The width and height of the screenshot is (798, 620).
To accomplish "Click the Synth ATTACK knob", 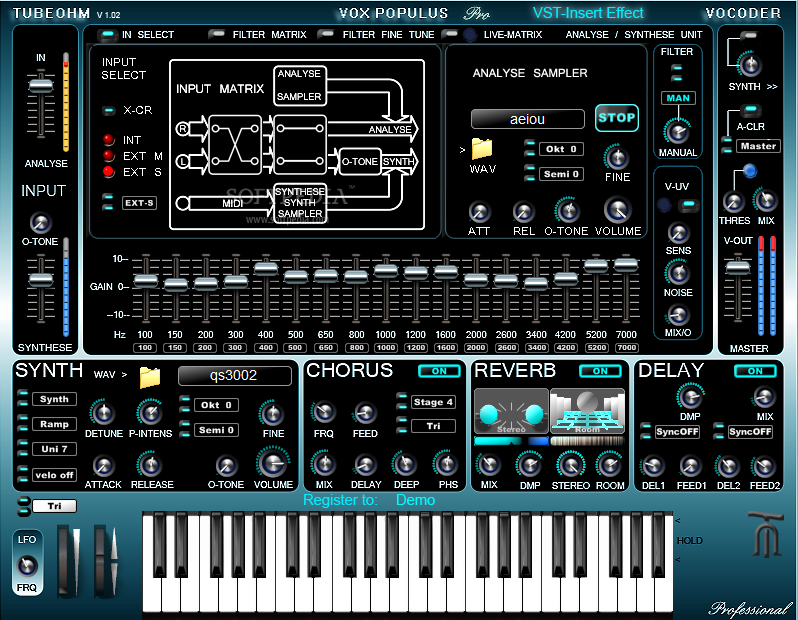I will (x=103, y=465).
